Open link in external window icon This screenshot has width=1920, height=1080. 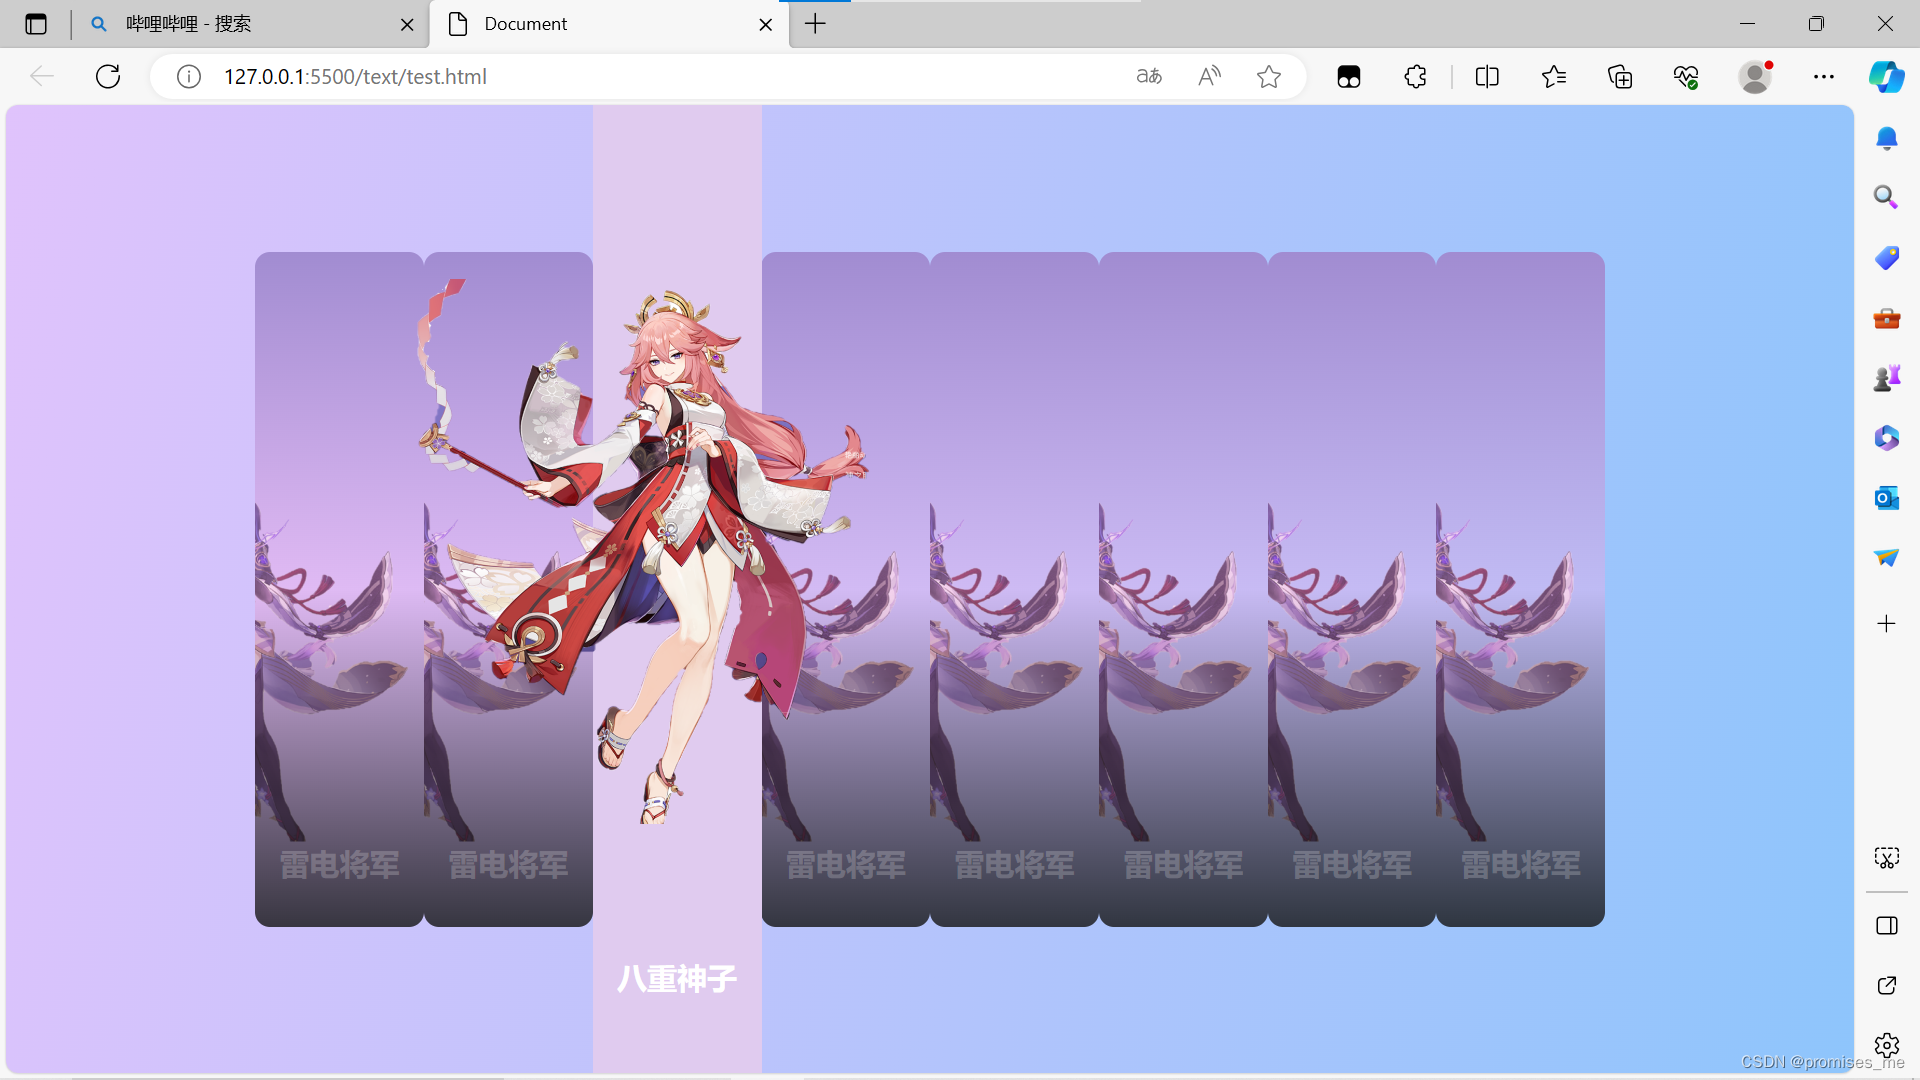[1887, 986]
